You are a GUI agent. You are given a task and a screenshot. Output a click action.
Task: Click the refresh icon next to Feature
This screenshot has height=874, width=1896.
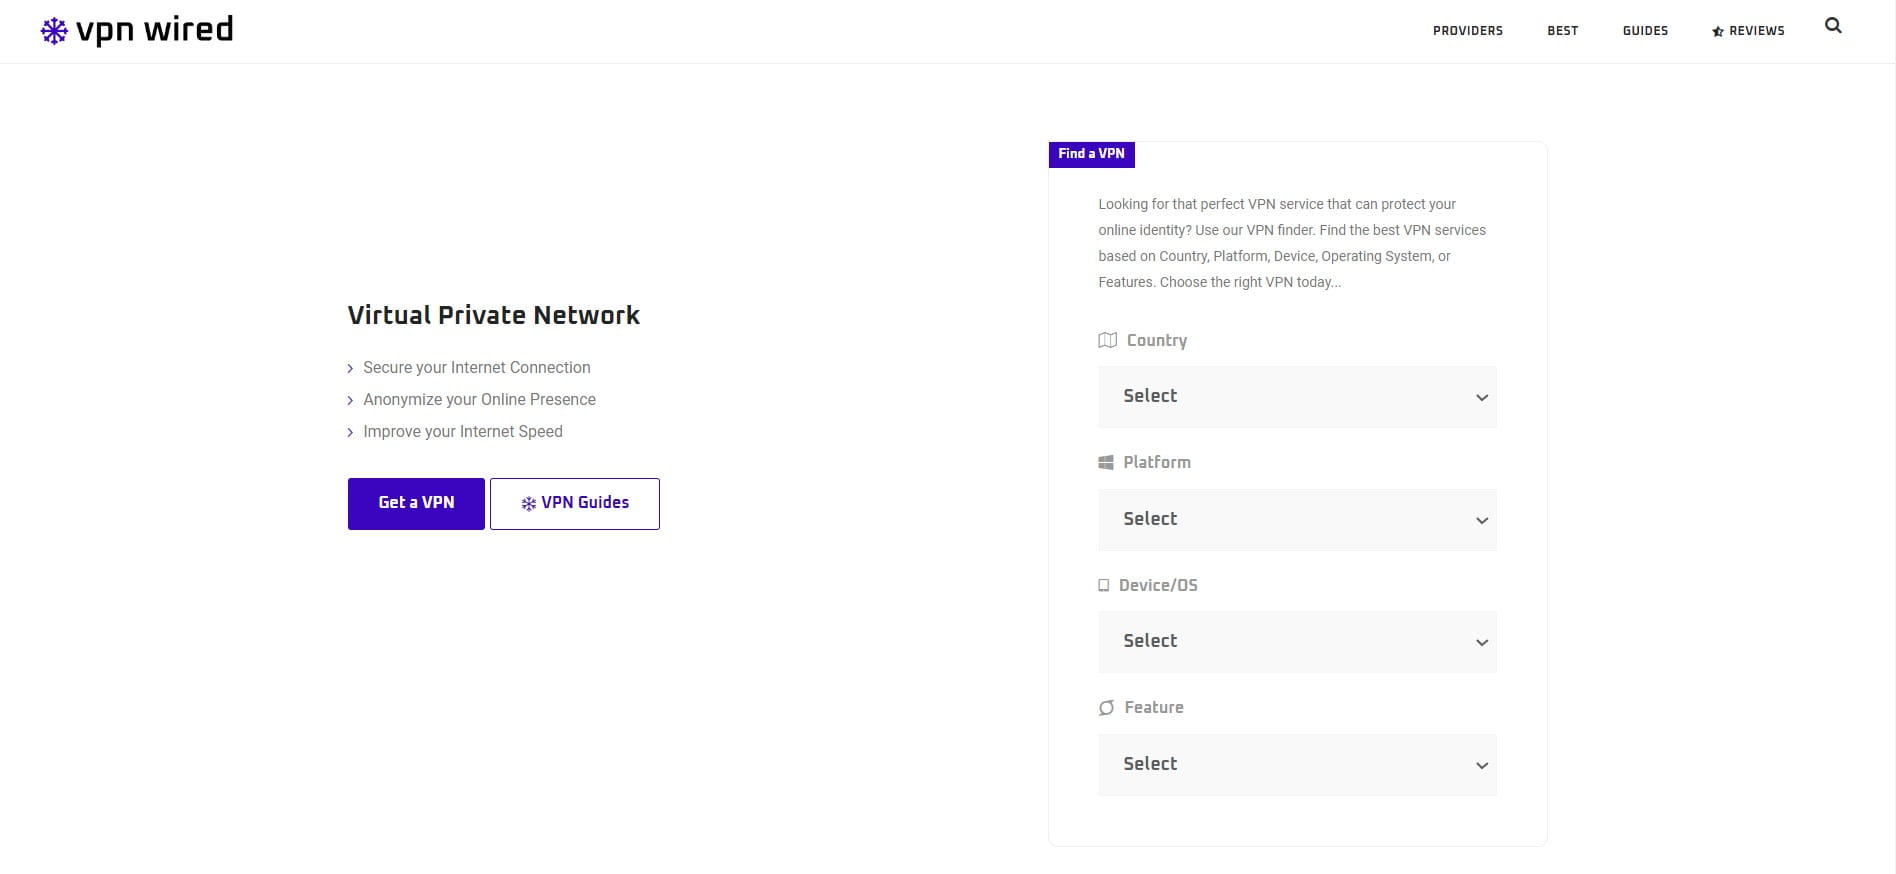click(1106, 708)
